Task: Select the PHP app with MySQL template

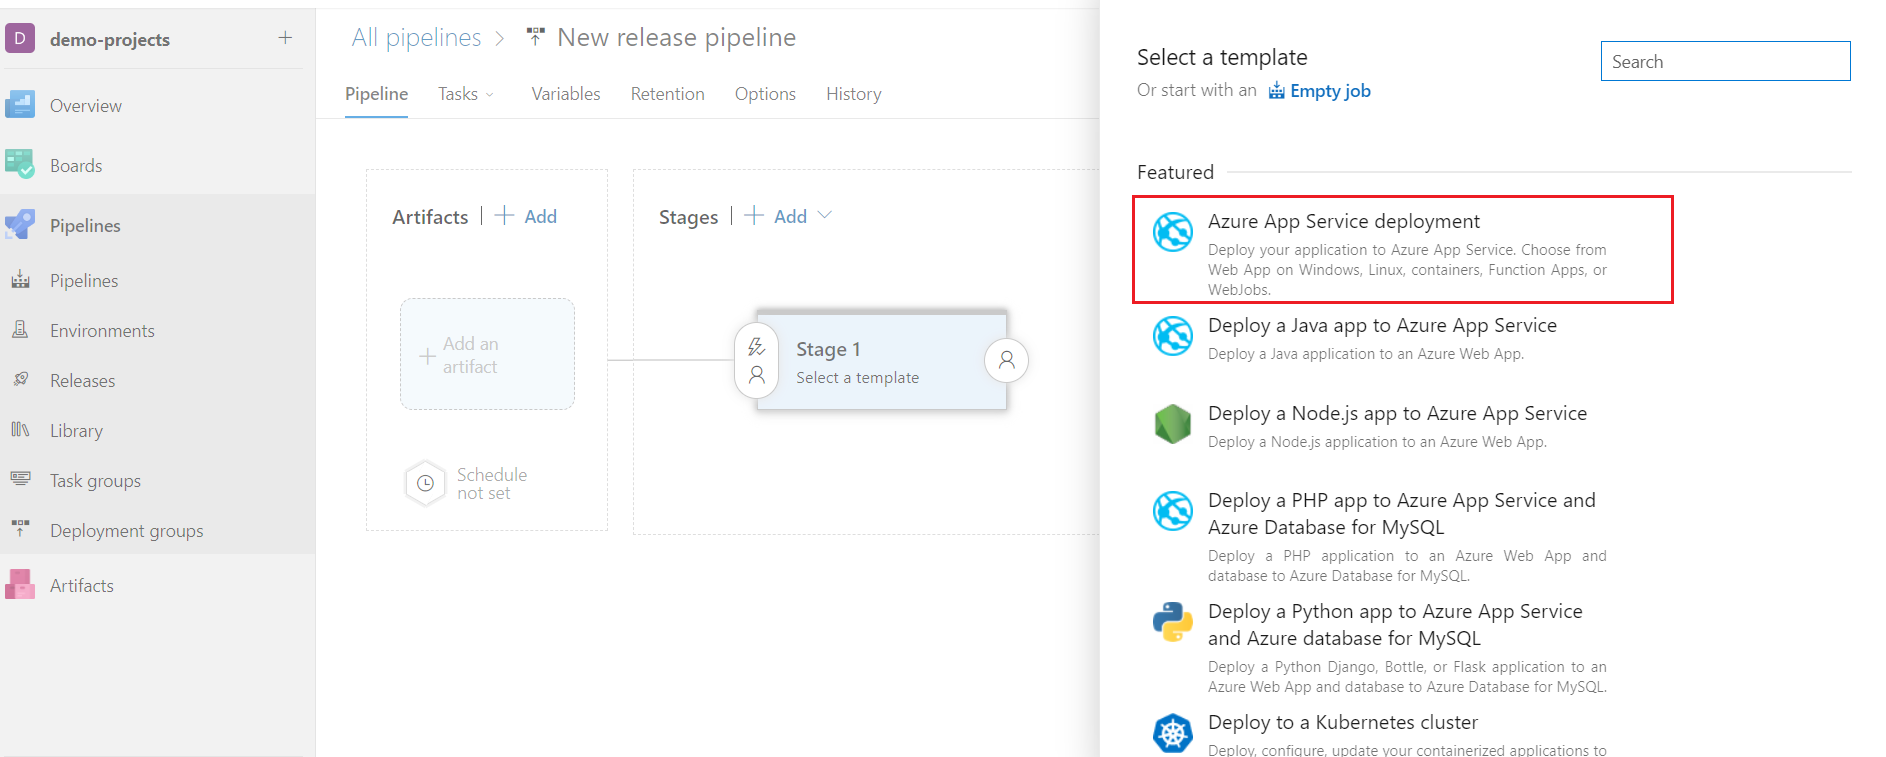Action: 1402,514
